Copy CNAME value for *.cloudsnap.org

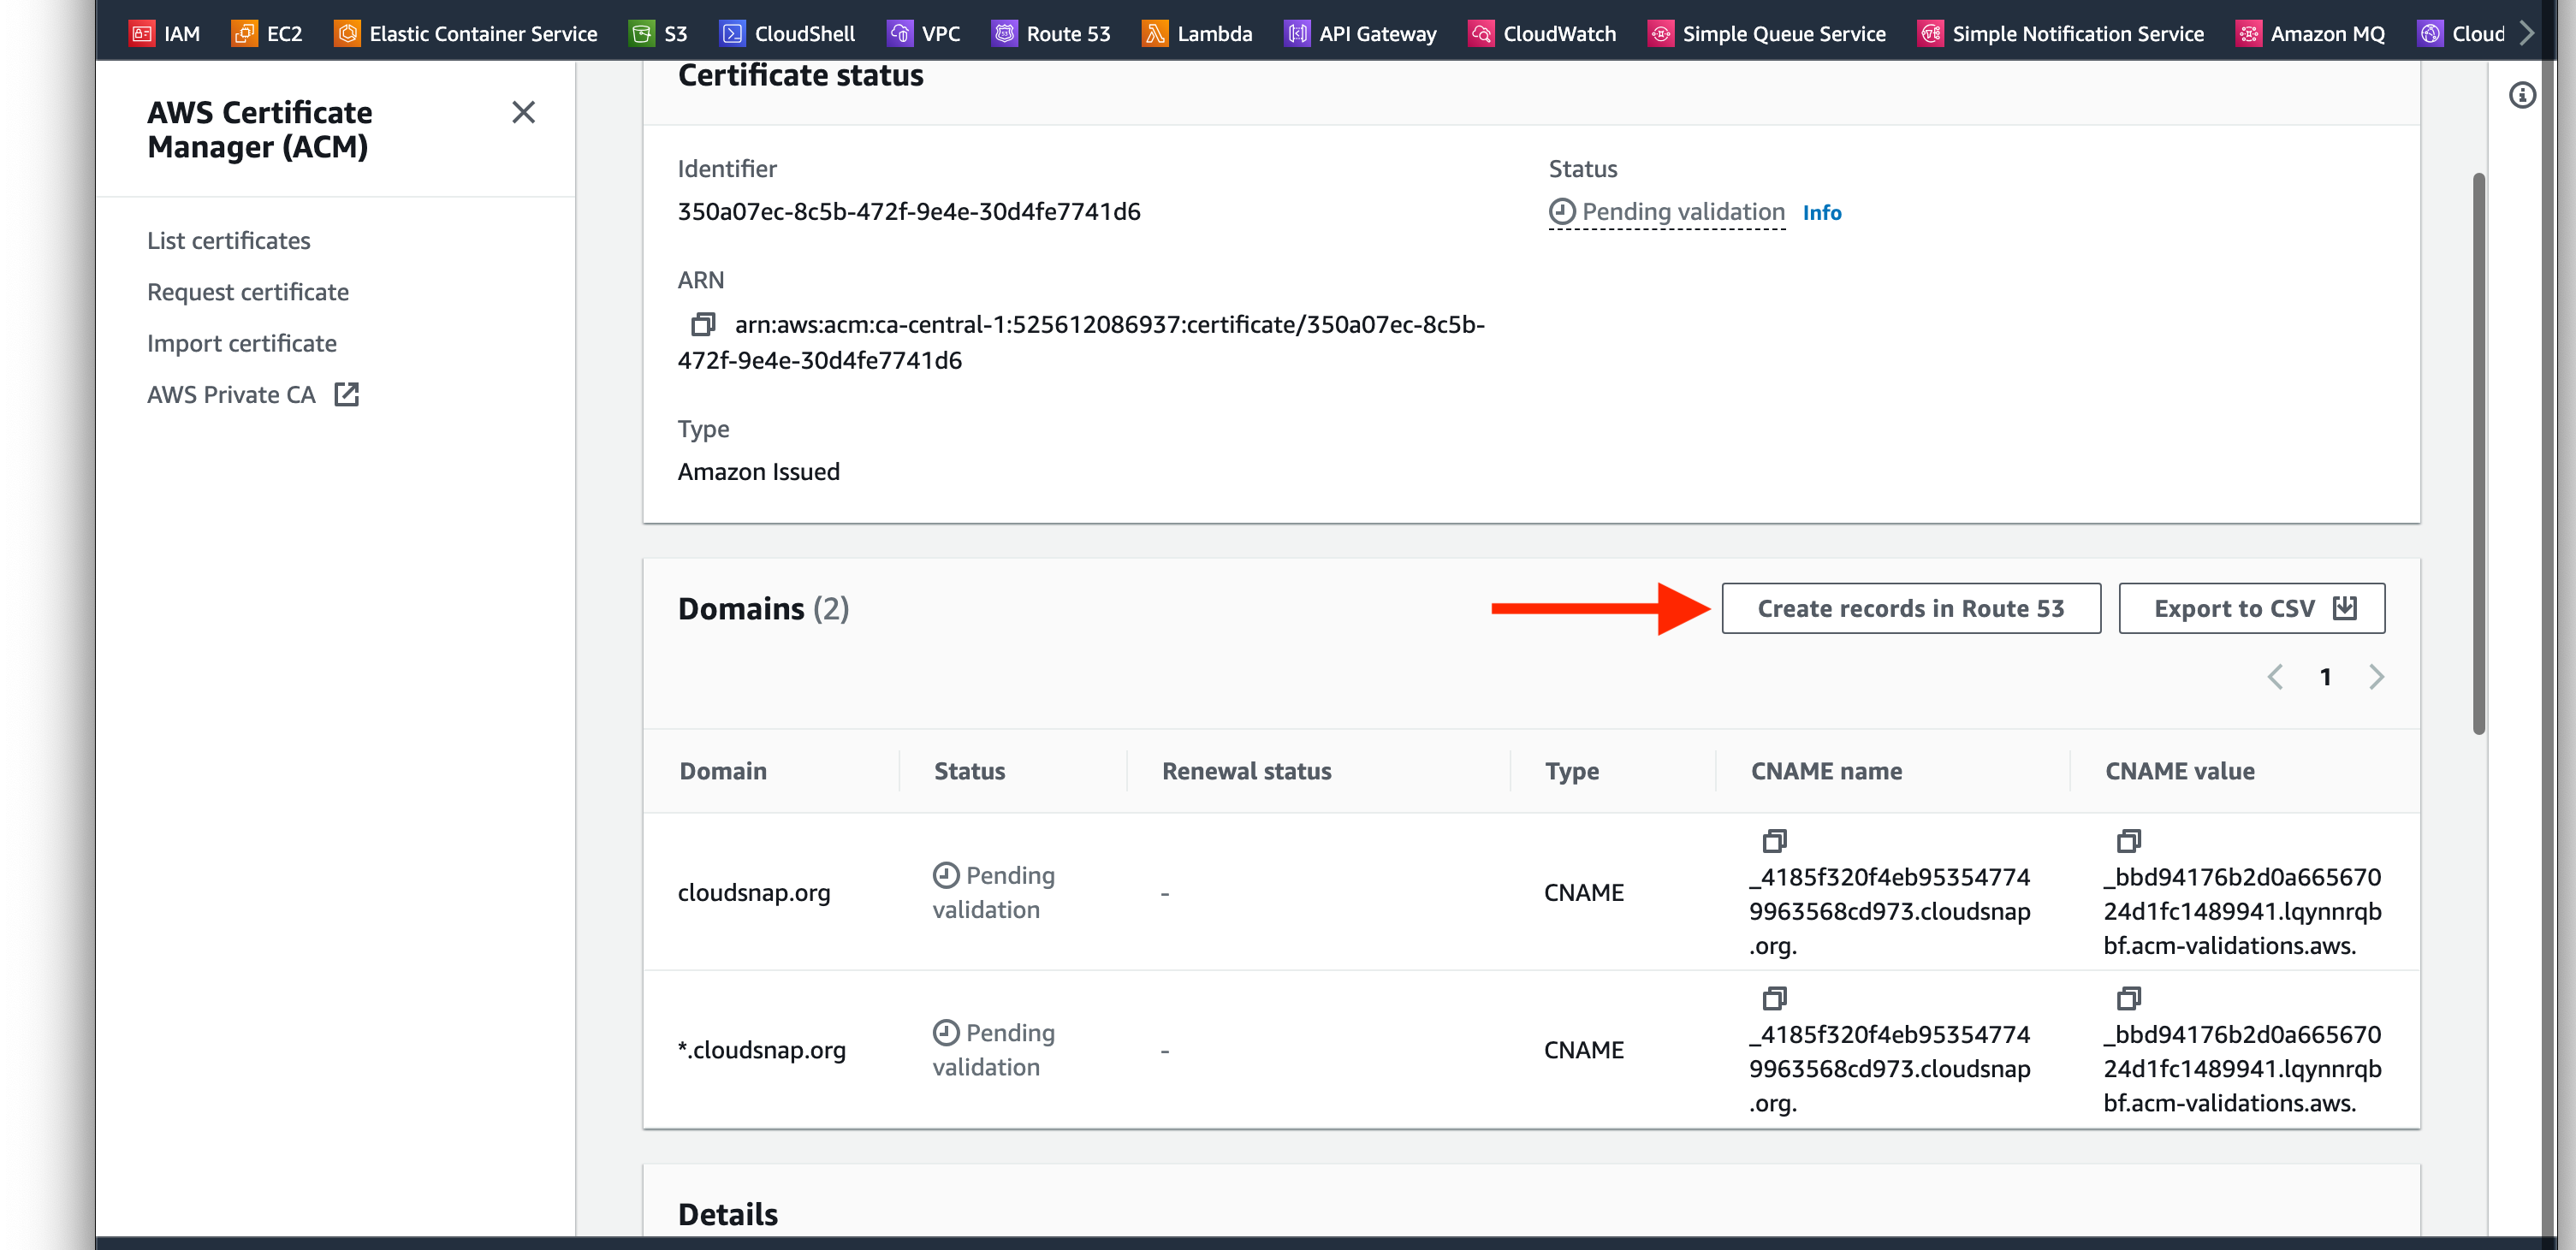(x=2128, y=997)
